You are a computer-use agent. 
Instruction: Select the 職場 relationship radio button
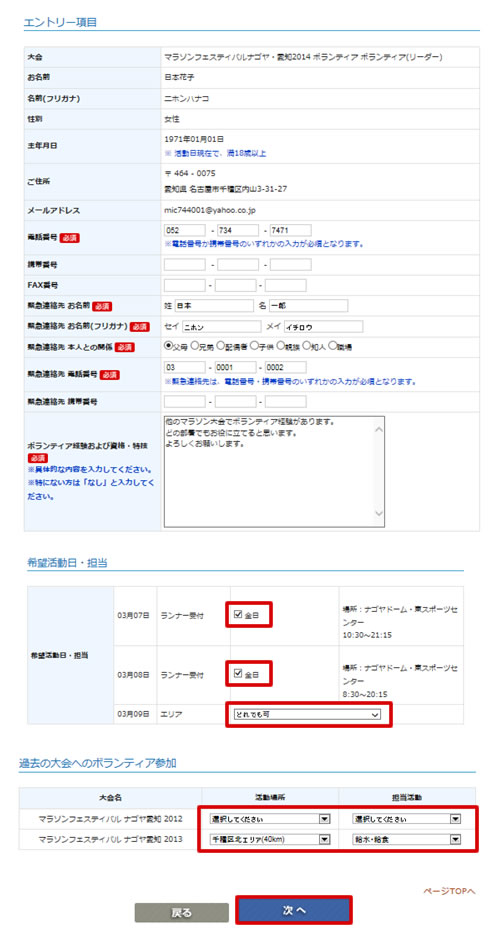[x=332, y=346]
